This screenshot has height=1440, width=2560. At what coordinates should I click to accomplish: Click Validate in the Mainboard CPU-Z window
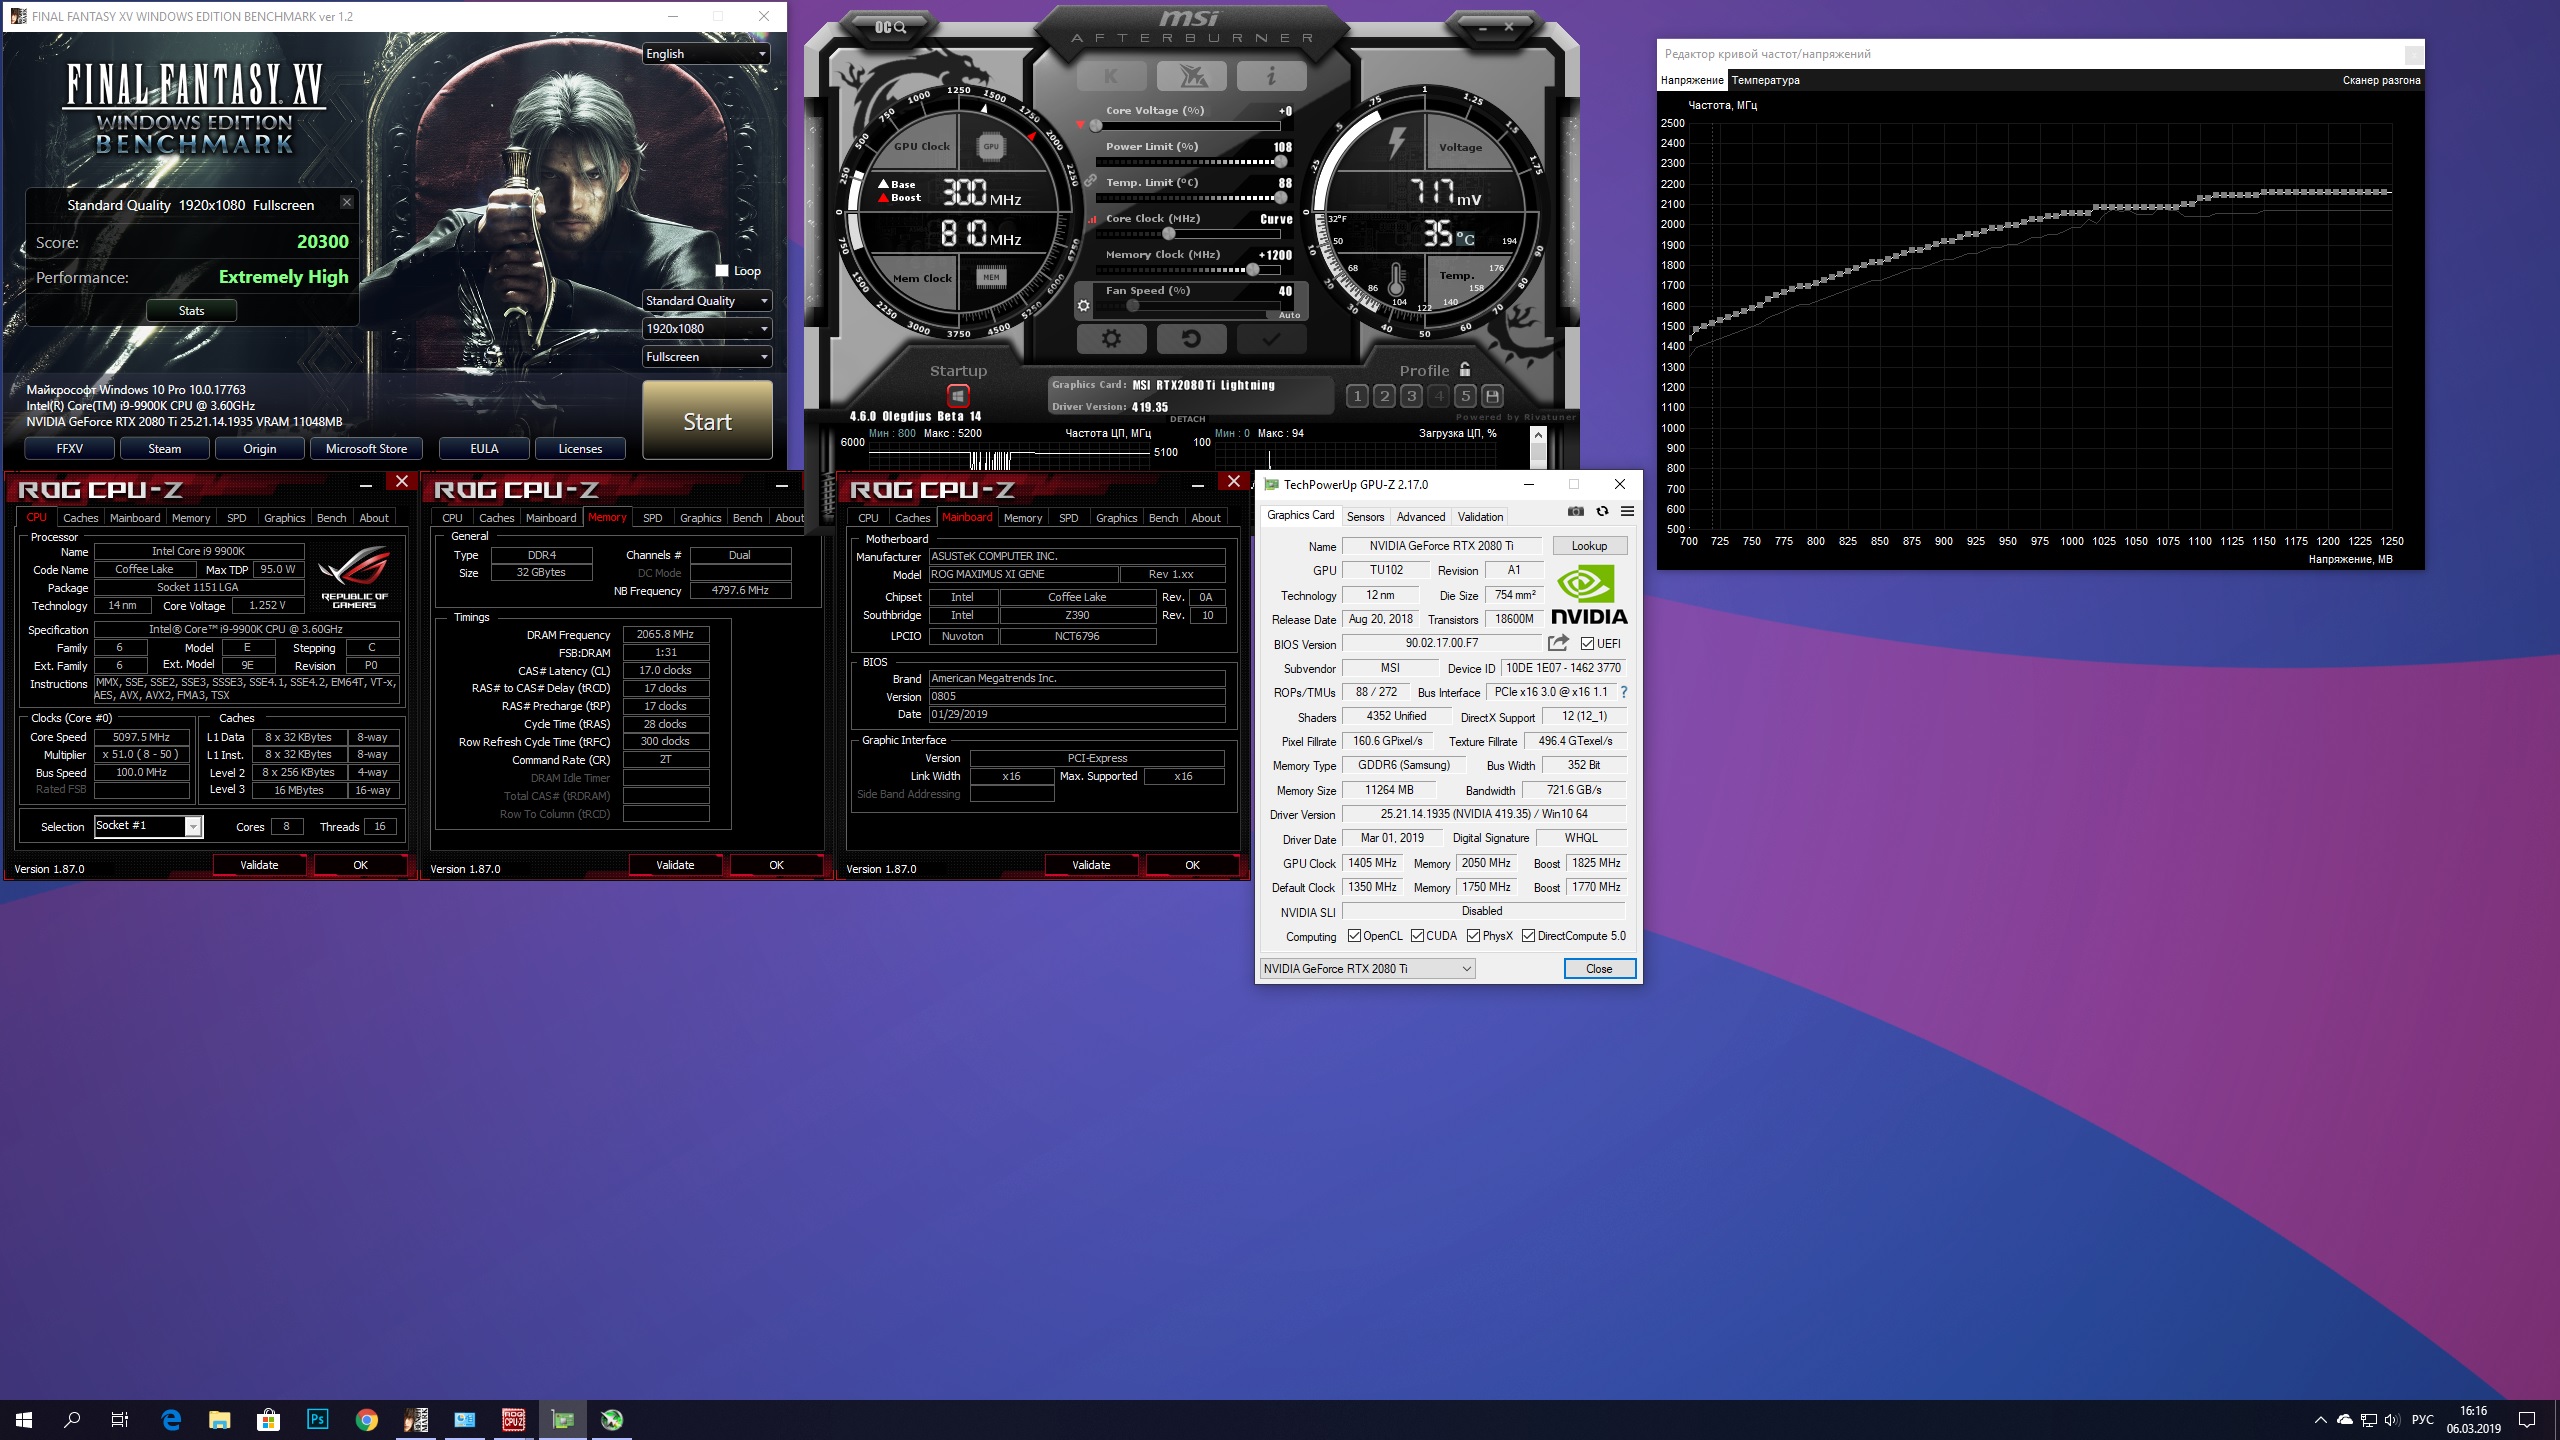[x=1091, y=865]
